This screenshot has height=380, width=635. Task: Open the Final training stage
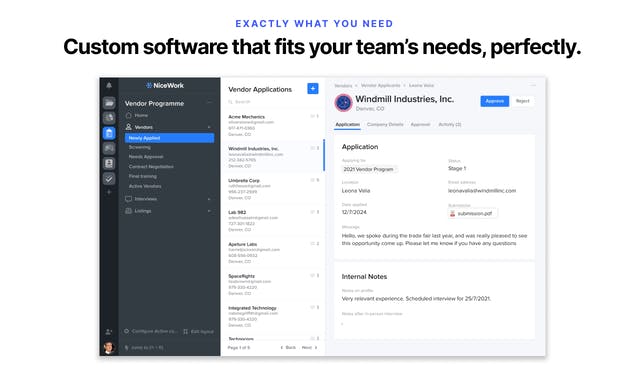point(143,176)
